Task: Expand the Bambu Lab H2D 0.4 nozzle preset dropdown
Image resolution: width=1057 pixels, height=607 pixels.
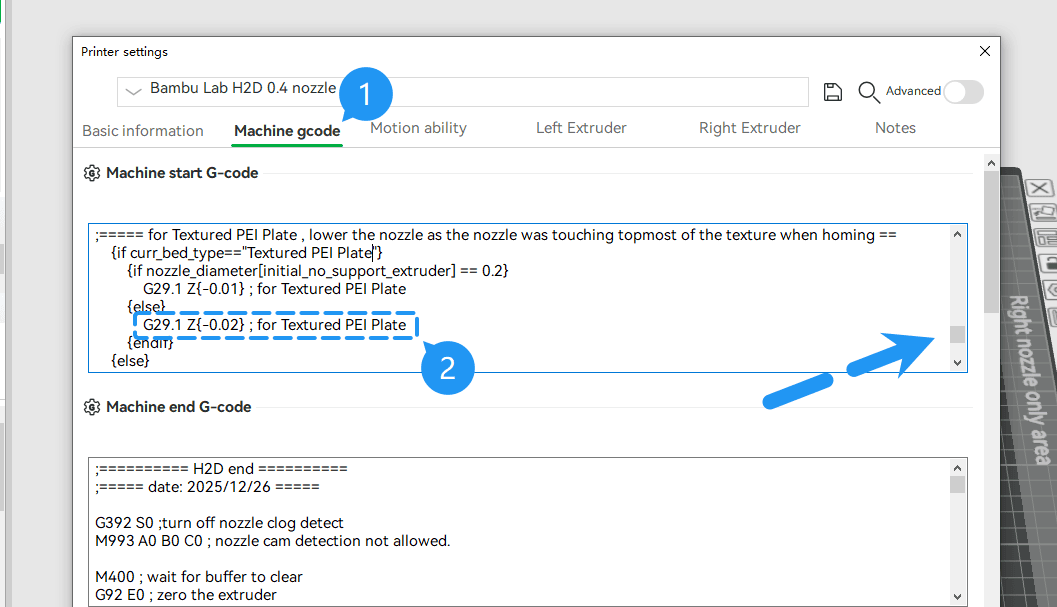Action: coord(133,91)
